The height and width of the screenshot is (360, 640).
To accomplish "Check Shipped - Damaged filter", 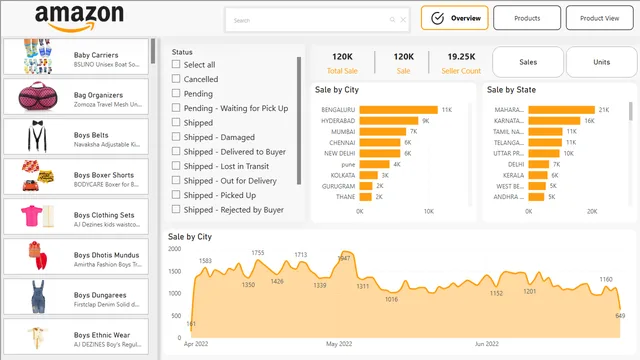I will click(x=176, y=136).
